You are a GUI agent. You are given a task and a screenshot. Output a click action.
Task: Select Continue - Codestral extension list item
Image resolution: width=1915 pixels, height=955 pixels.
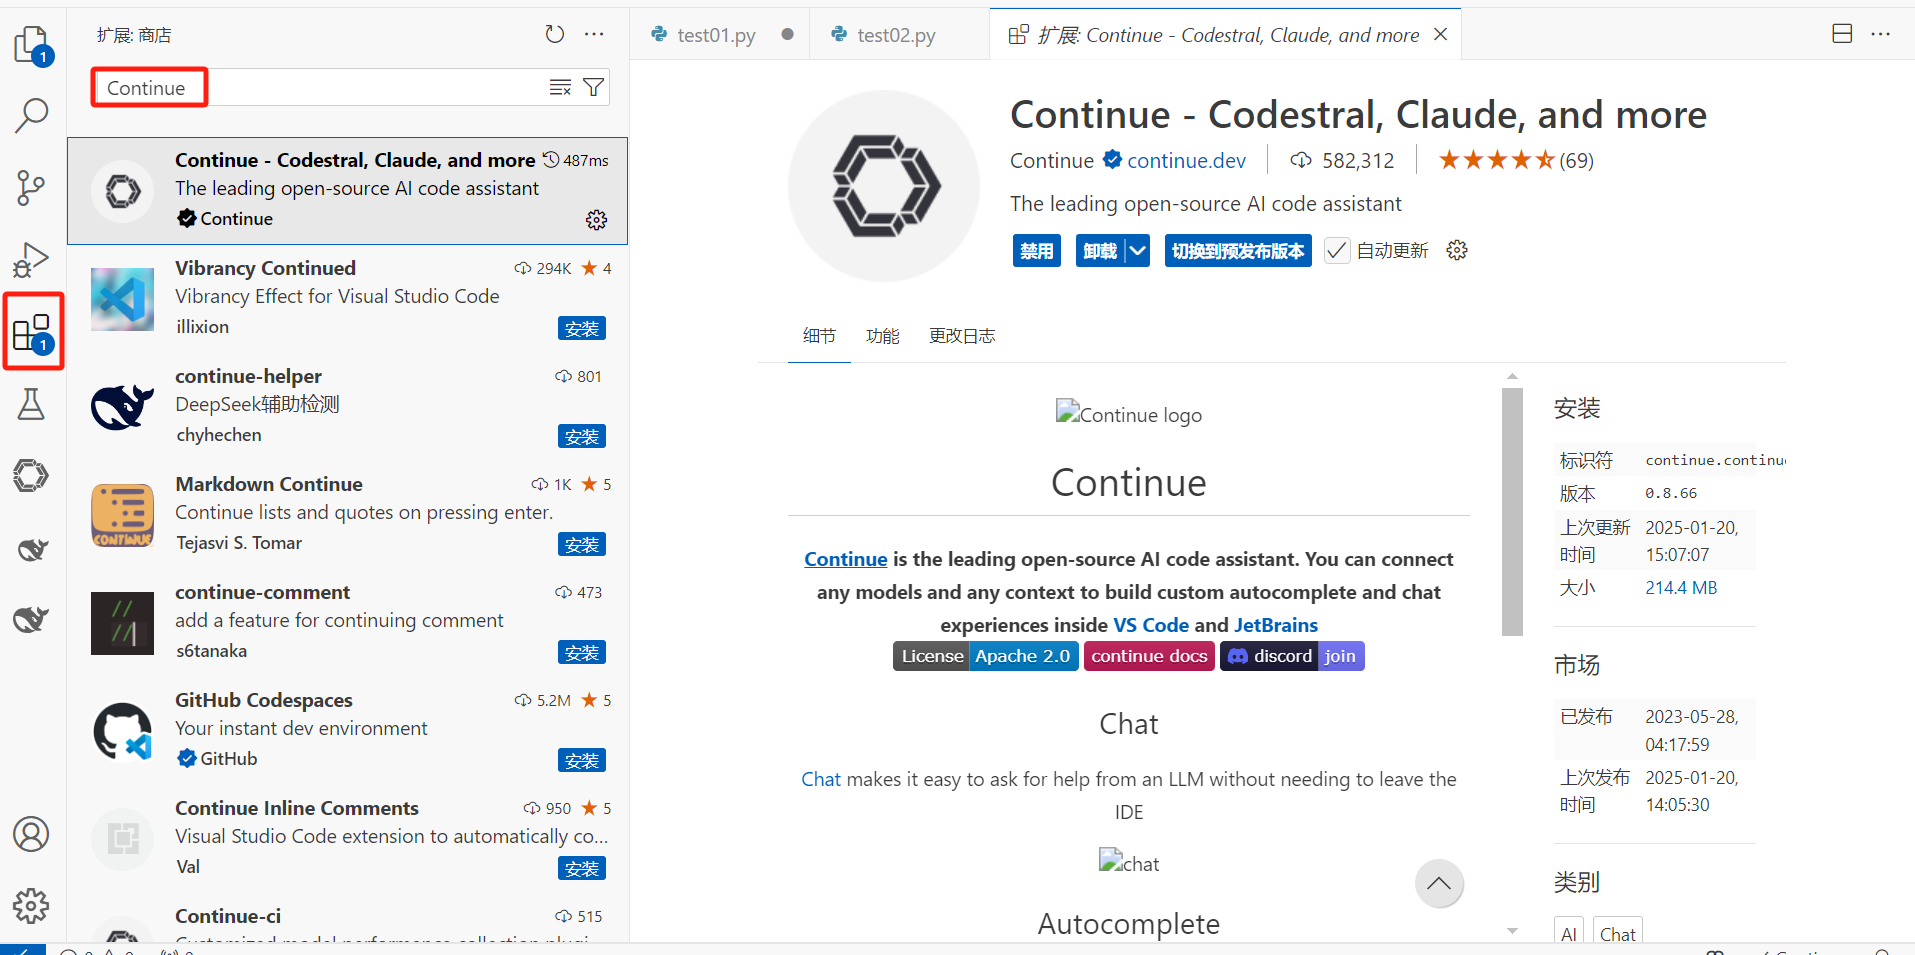tap(347, 191)
